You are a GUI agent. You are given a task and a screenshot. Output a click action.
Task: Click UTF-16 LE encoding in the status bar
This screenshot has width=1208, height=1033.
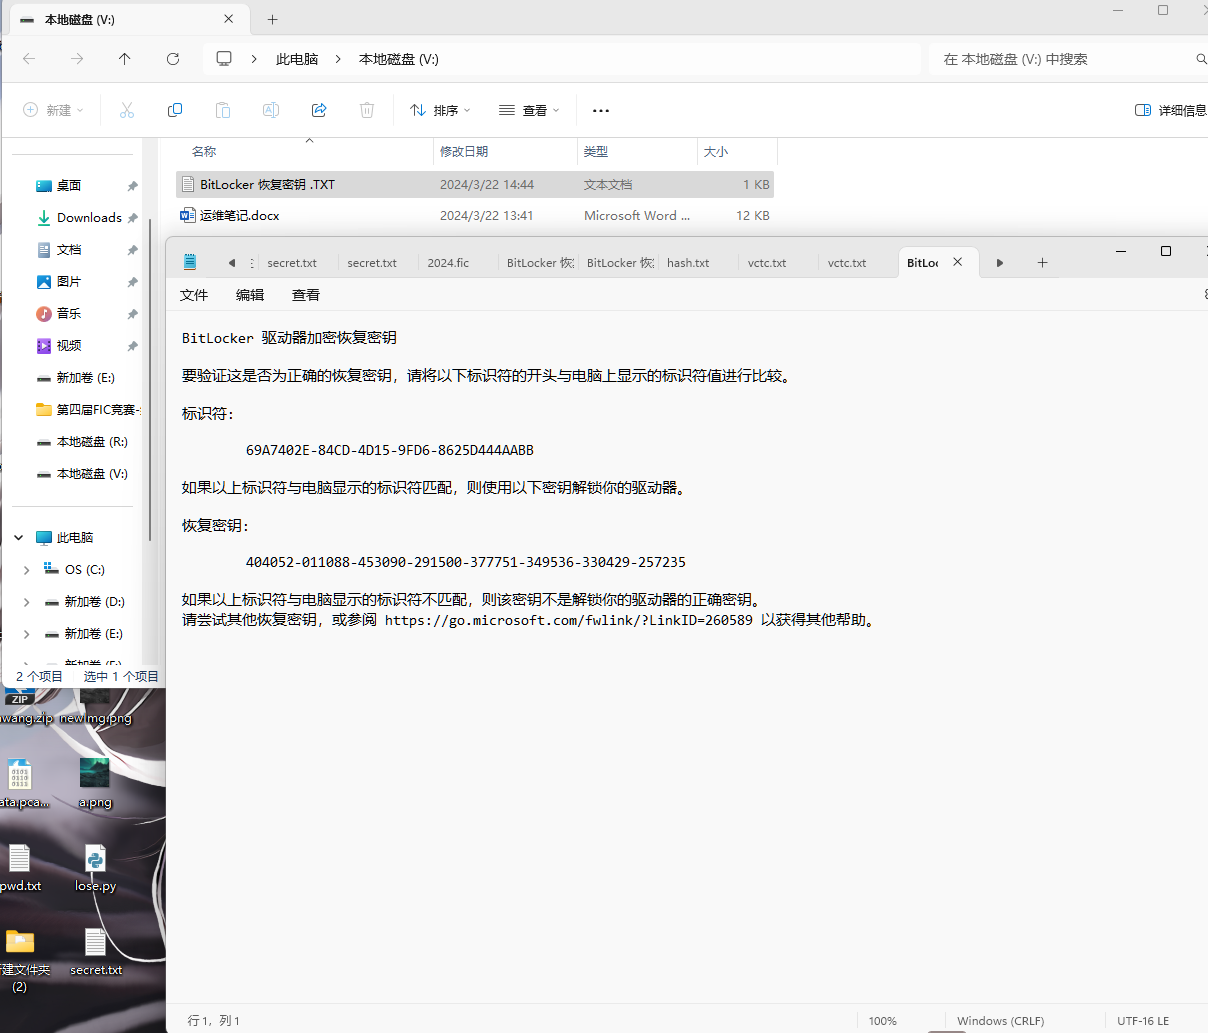(1143, 1021)
